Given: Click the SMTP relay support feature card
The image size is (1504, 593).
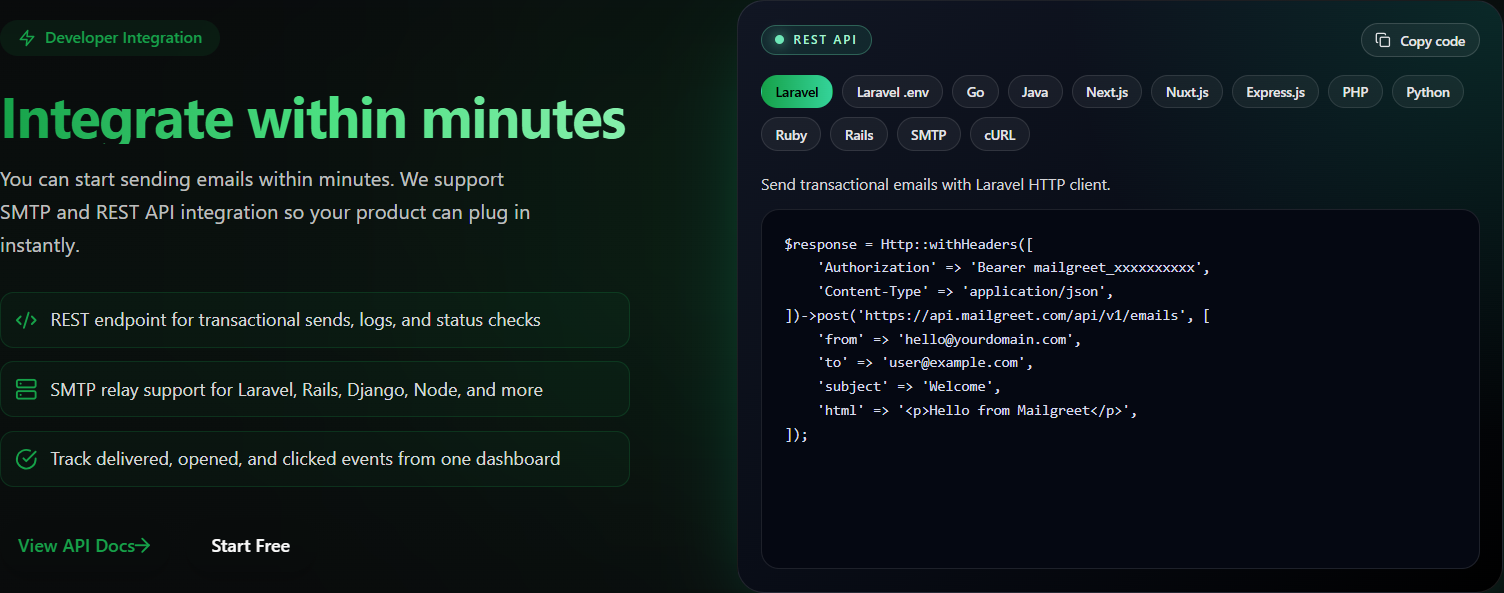Looking at the screenshot, I should pos(315,389).
